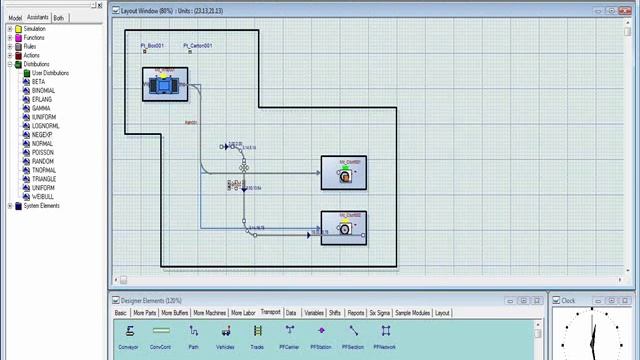Screen dimensions: 640x360
Task: Click Designer Elements scroll up arrow
Action: click(x=538, y=325)
